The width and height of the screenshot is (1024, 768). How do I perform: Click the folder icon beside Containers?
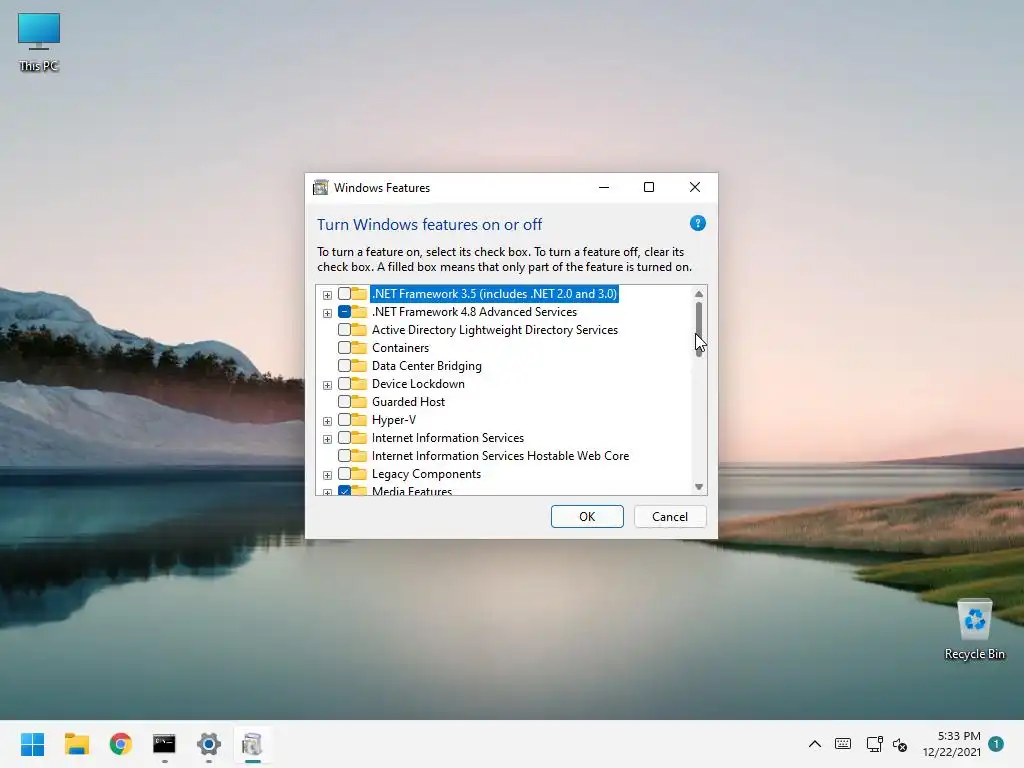click(359, 347)
